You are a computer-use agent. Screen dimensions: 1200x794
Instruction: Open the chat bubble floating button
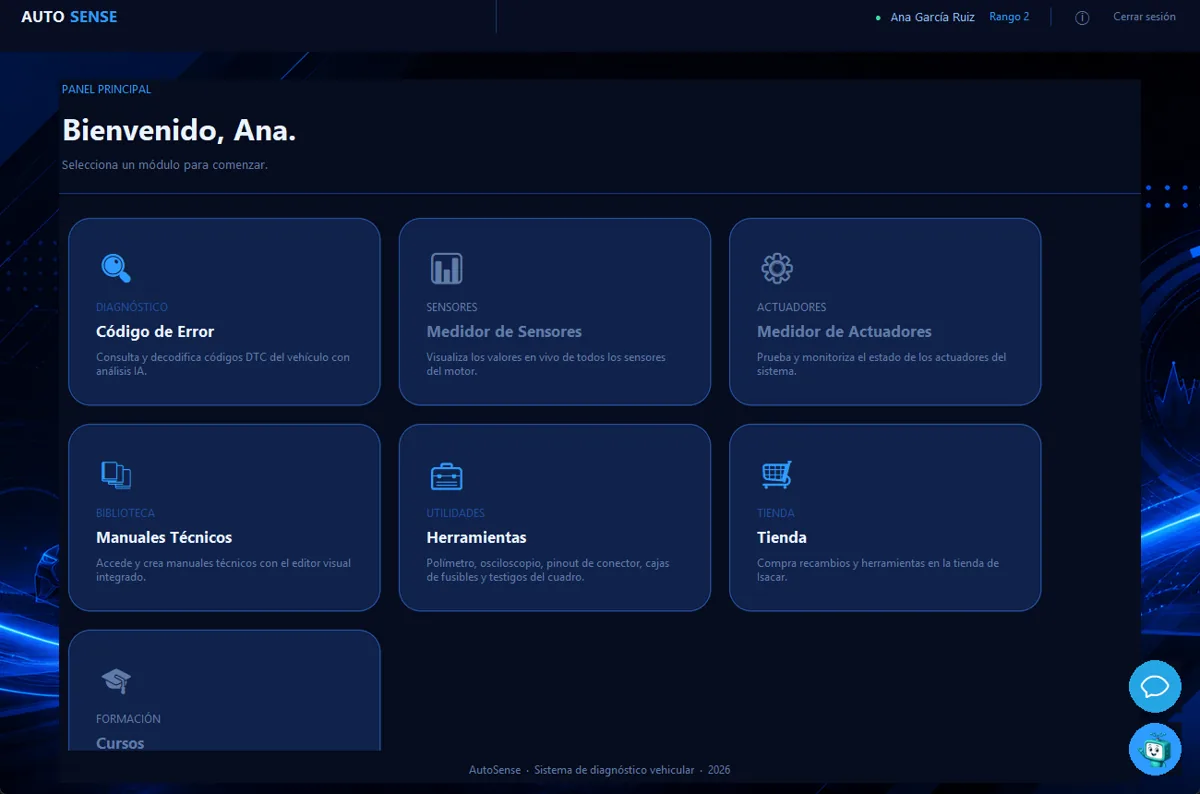(1155, 686)
